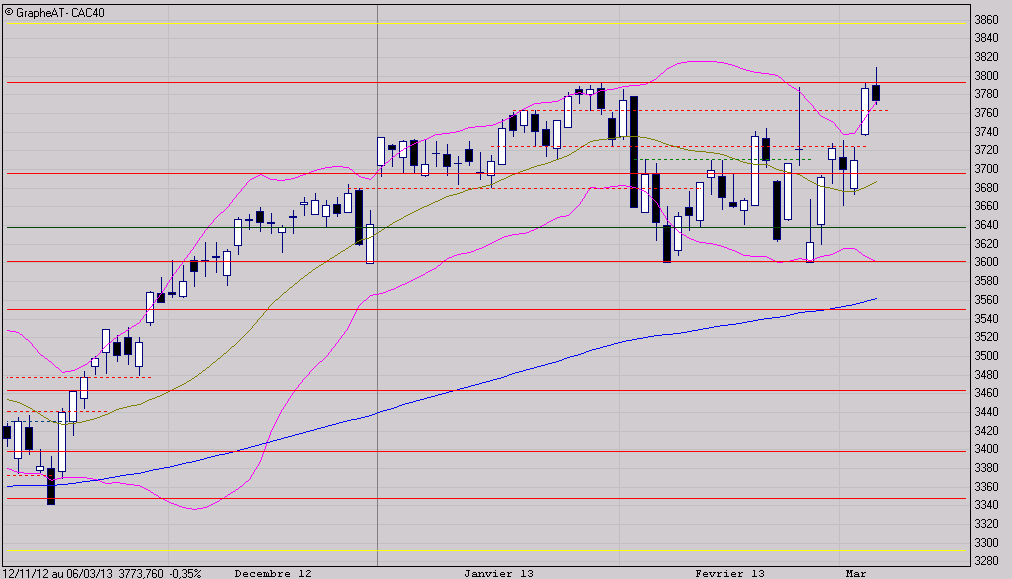Click the 3400 price scale label
Viewport: 1012px width, 579px height.
click(986, 449)
